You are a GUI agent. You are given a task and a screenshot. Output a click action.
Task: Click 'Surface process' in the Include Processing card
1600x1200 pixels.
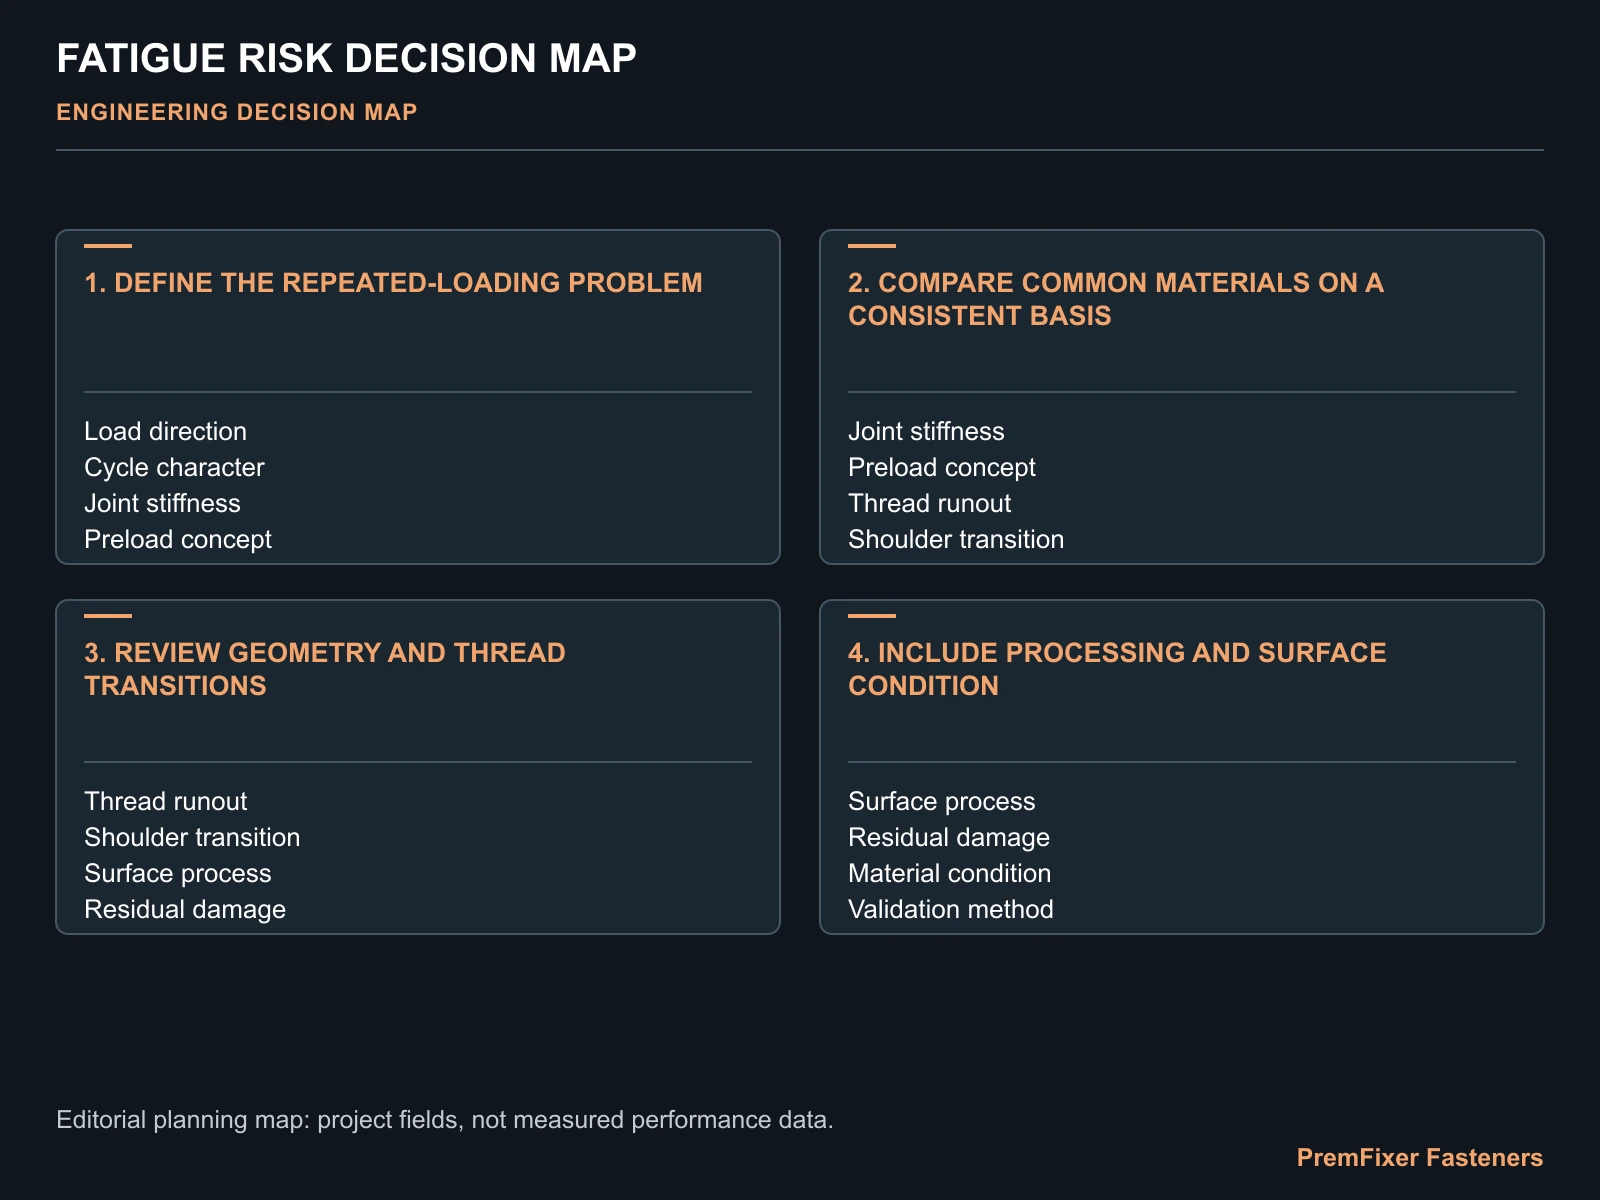click(942, 801)
